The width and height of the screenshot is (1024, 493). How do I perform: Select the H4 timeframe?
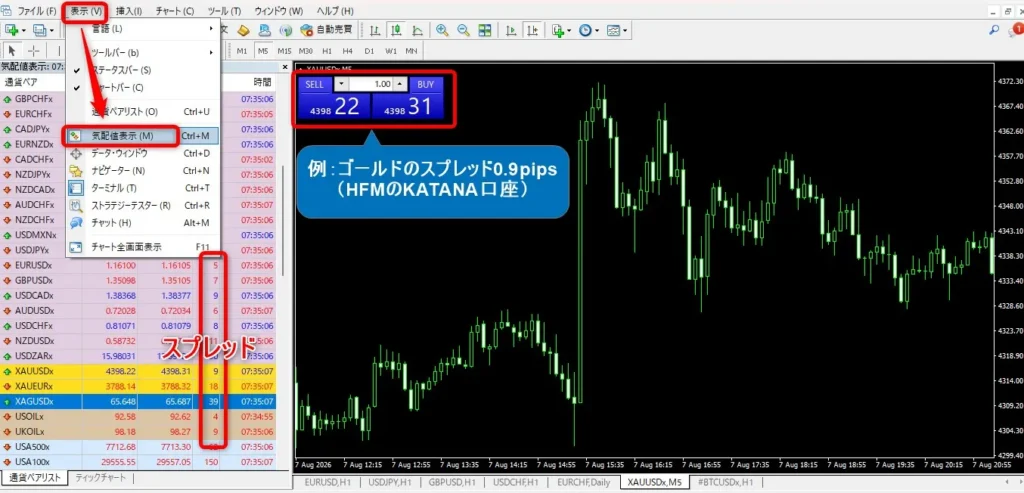(x=347, y=51)
